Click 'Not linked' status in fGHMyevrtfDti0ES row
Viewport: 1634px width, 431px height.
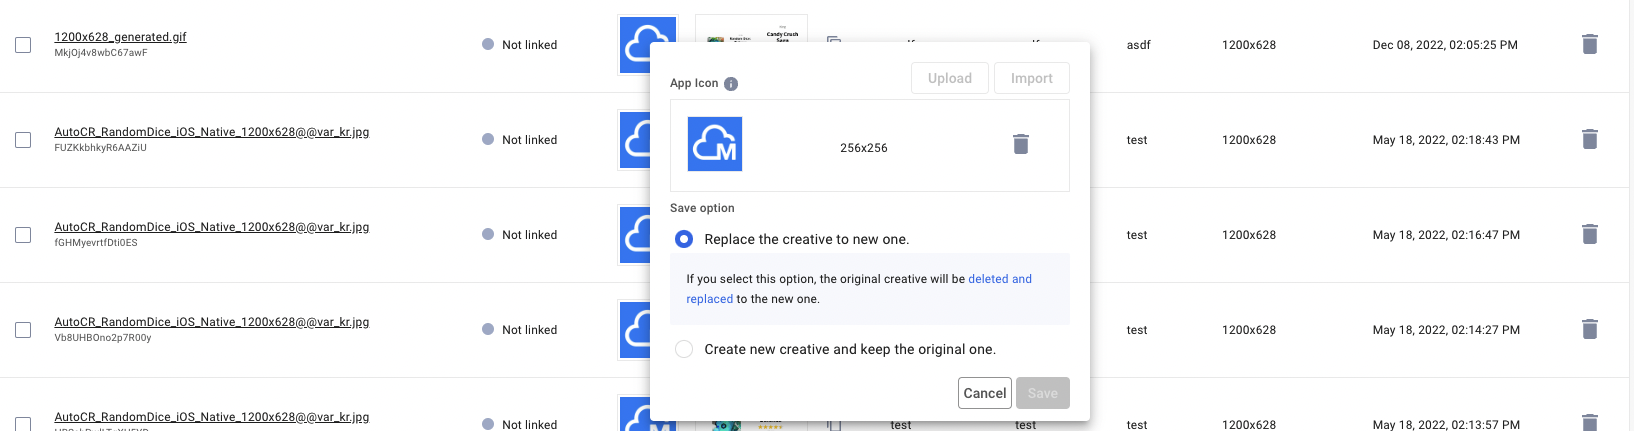pos(520,235)
